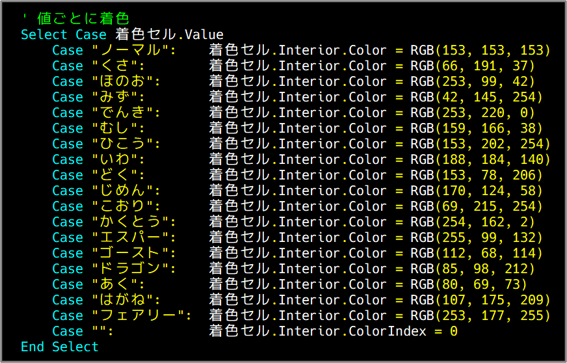Click RGB(153, 153, 153) value
Viewport: 567px width, 363px height.
point(481,50)
